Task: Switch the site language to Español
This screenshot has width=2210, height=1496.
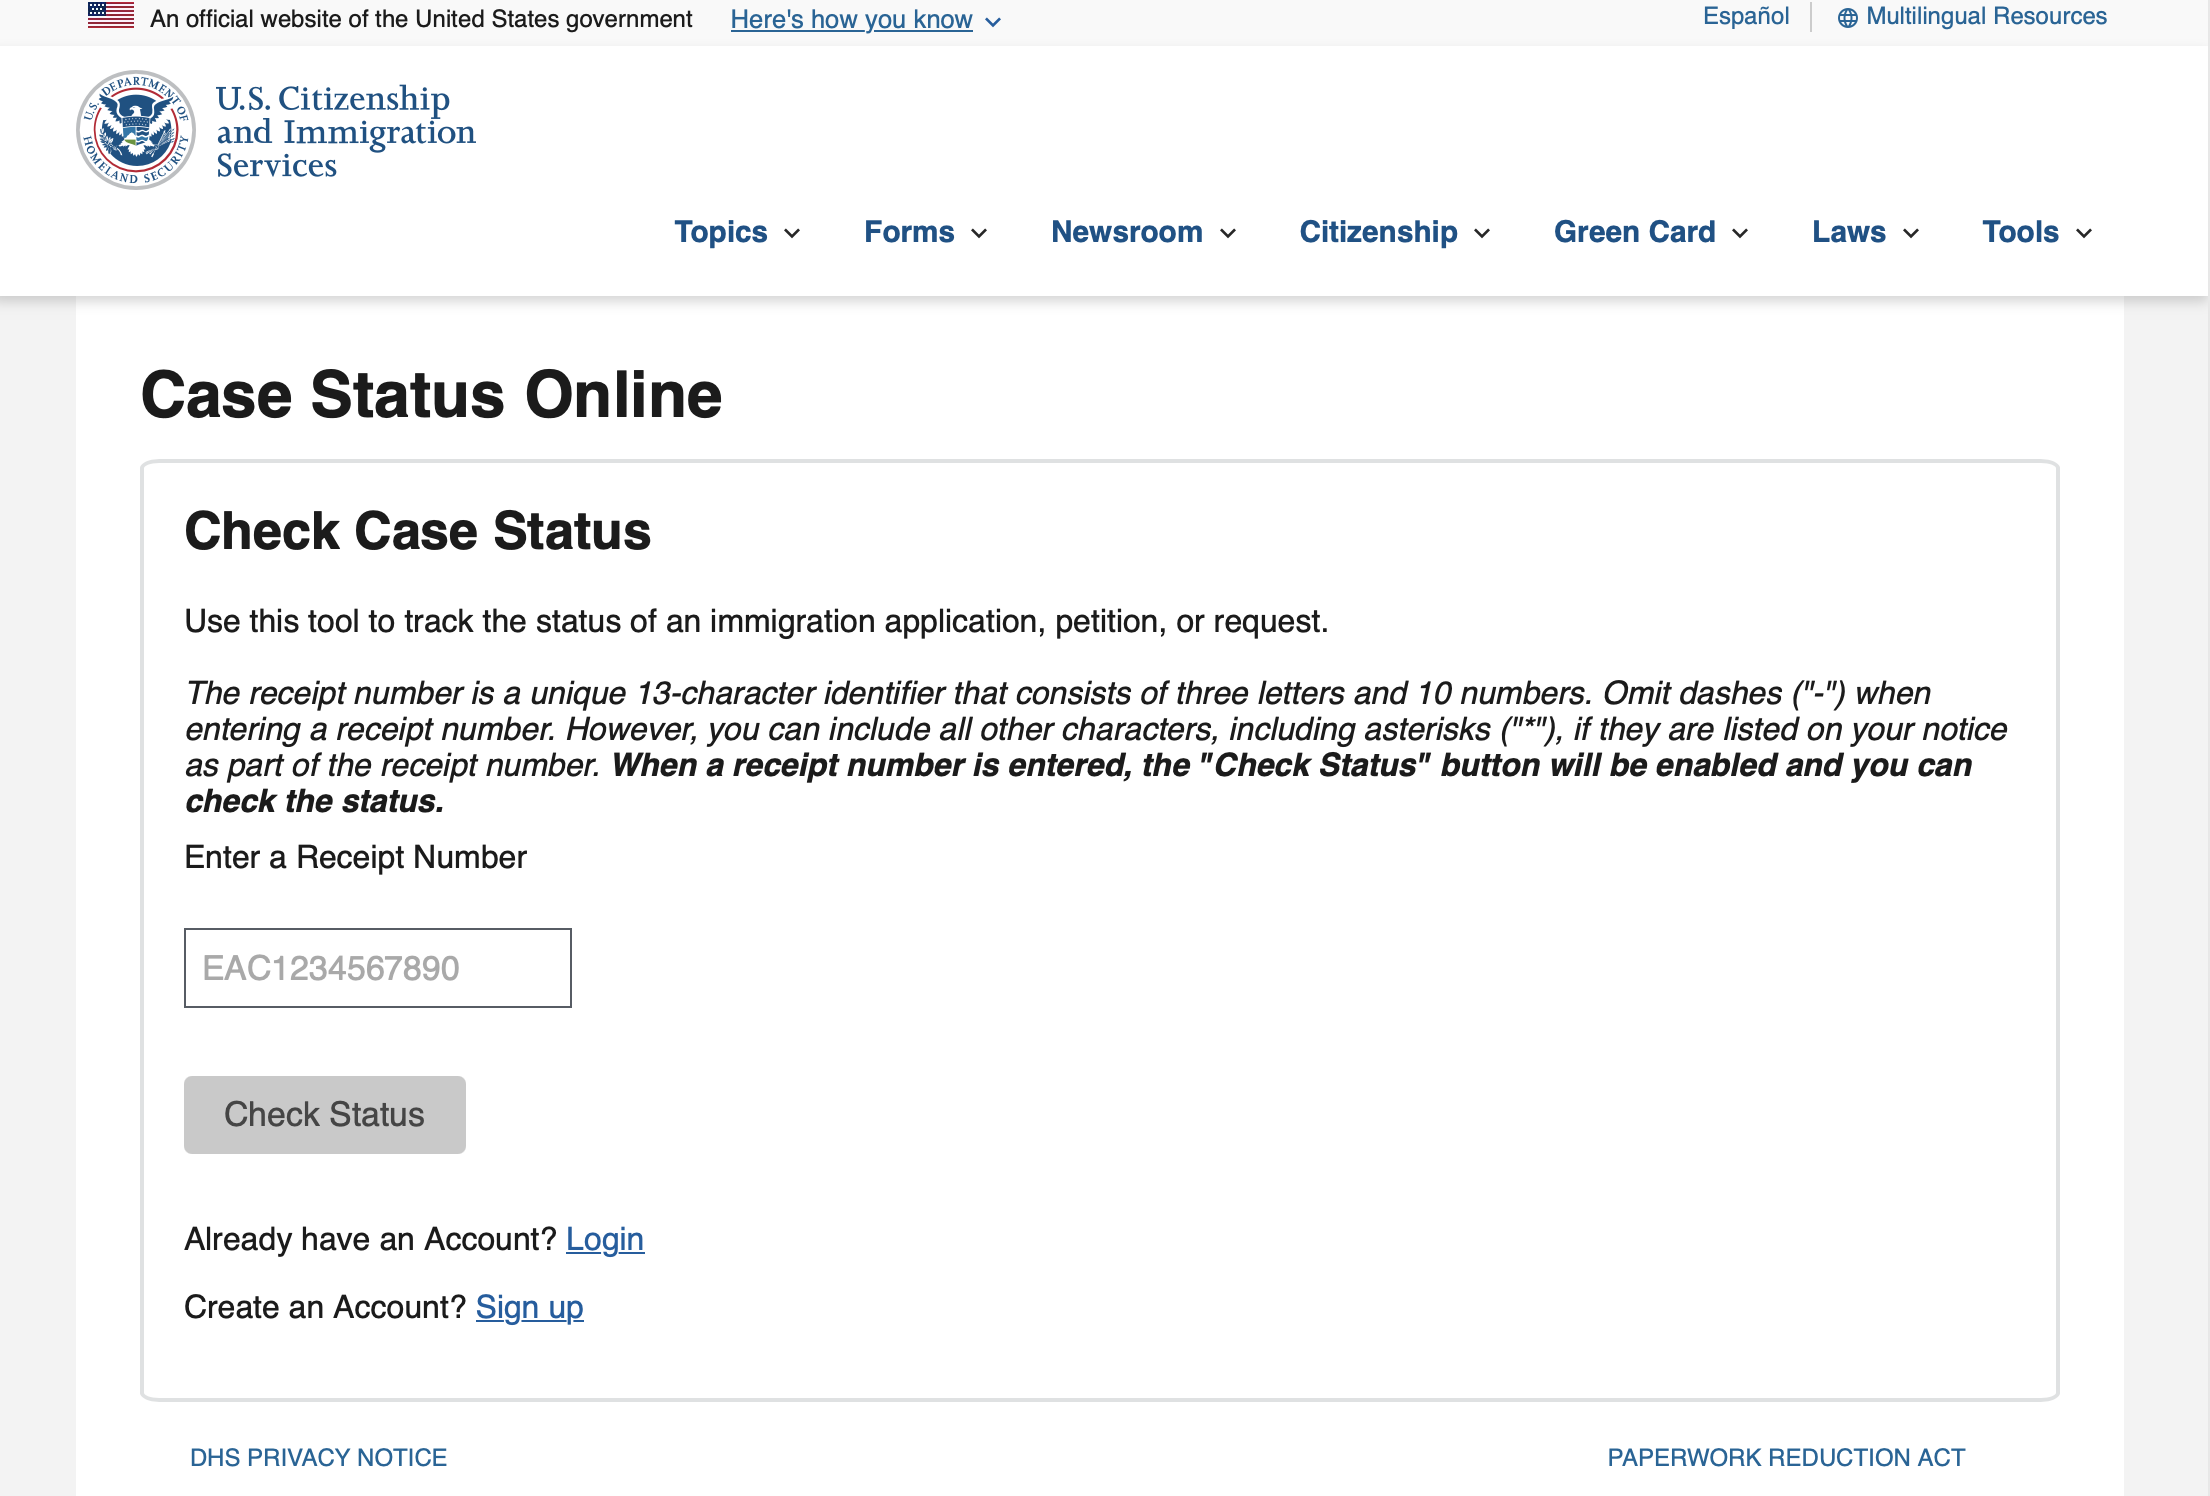Action: (1746, 16)
